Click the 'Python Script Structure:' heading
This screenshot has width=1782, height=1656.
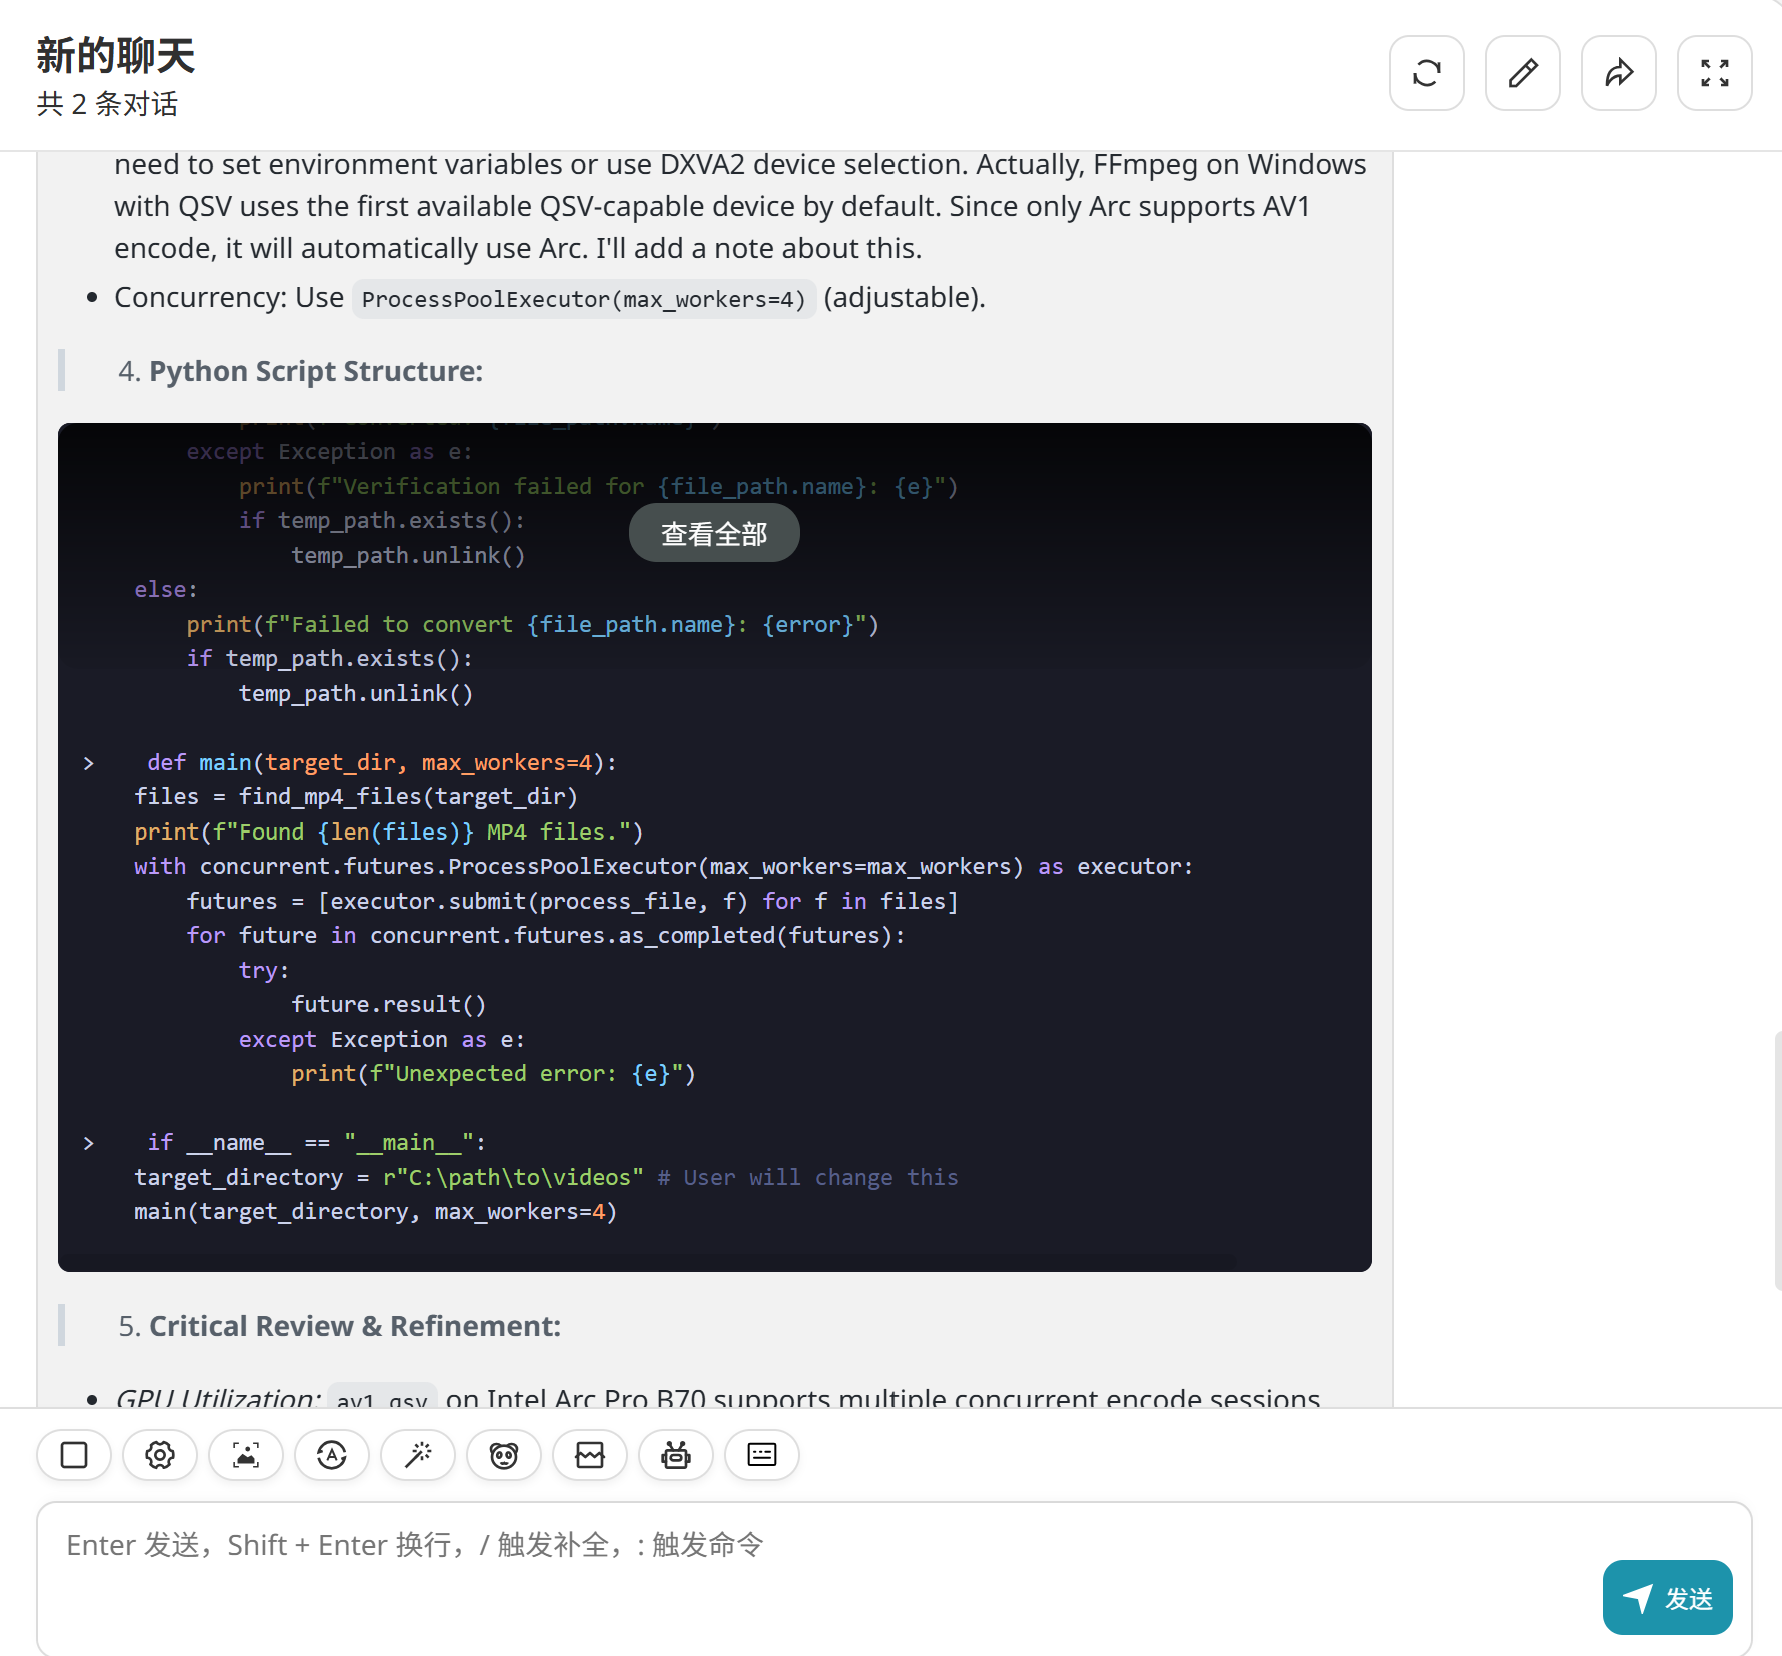(x=316, y=371)
